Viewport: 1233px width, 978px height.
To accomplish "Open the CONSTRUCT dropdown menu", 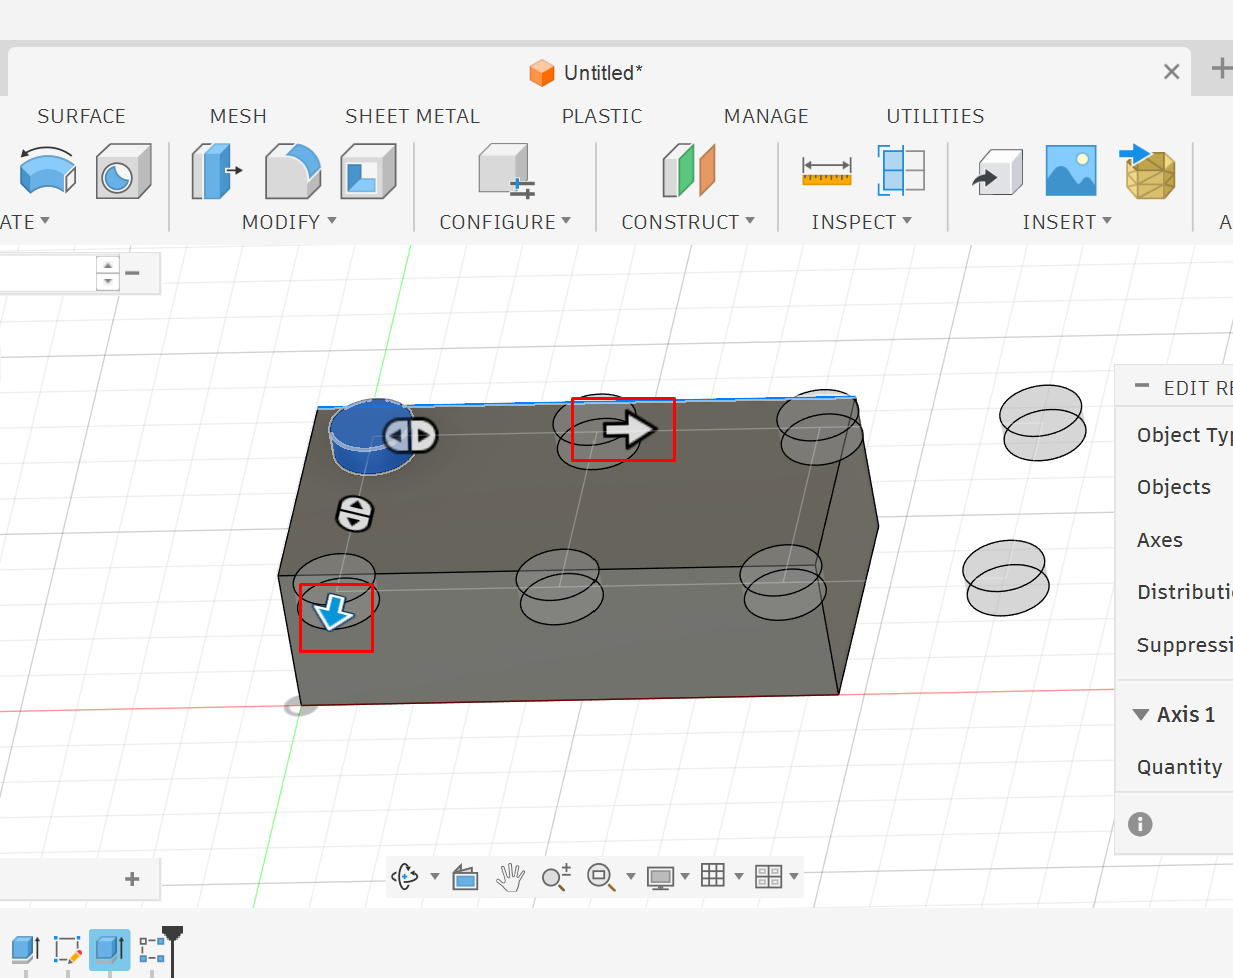I will point(688,222).
